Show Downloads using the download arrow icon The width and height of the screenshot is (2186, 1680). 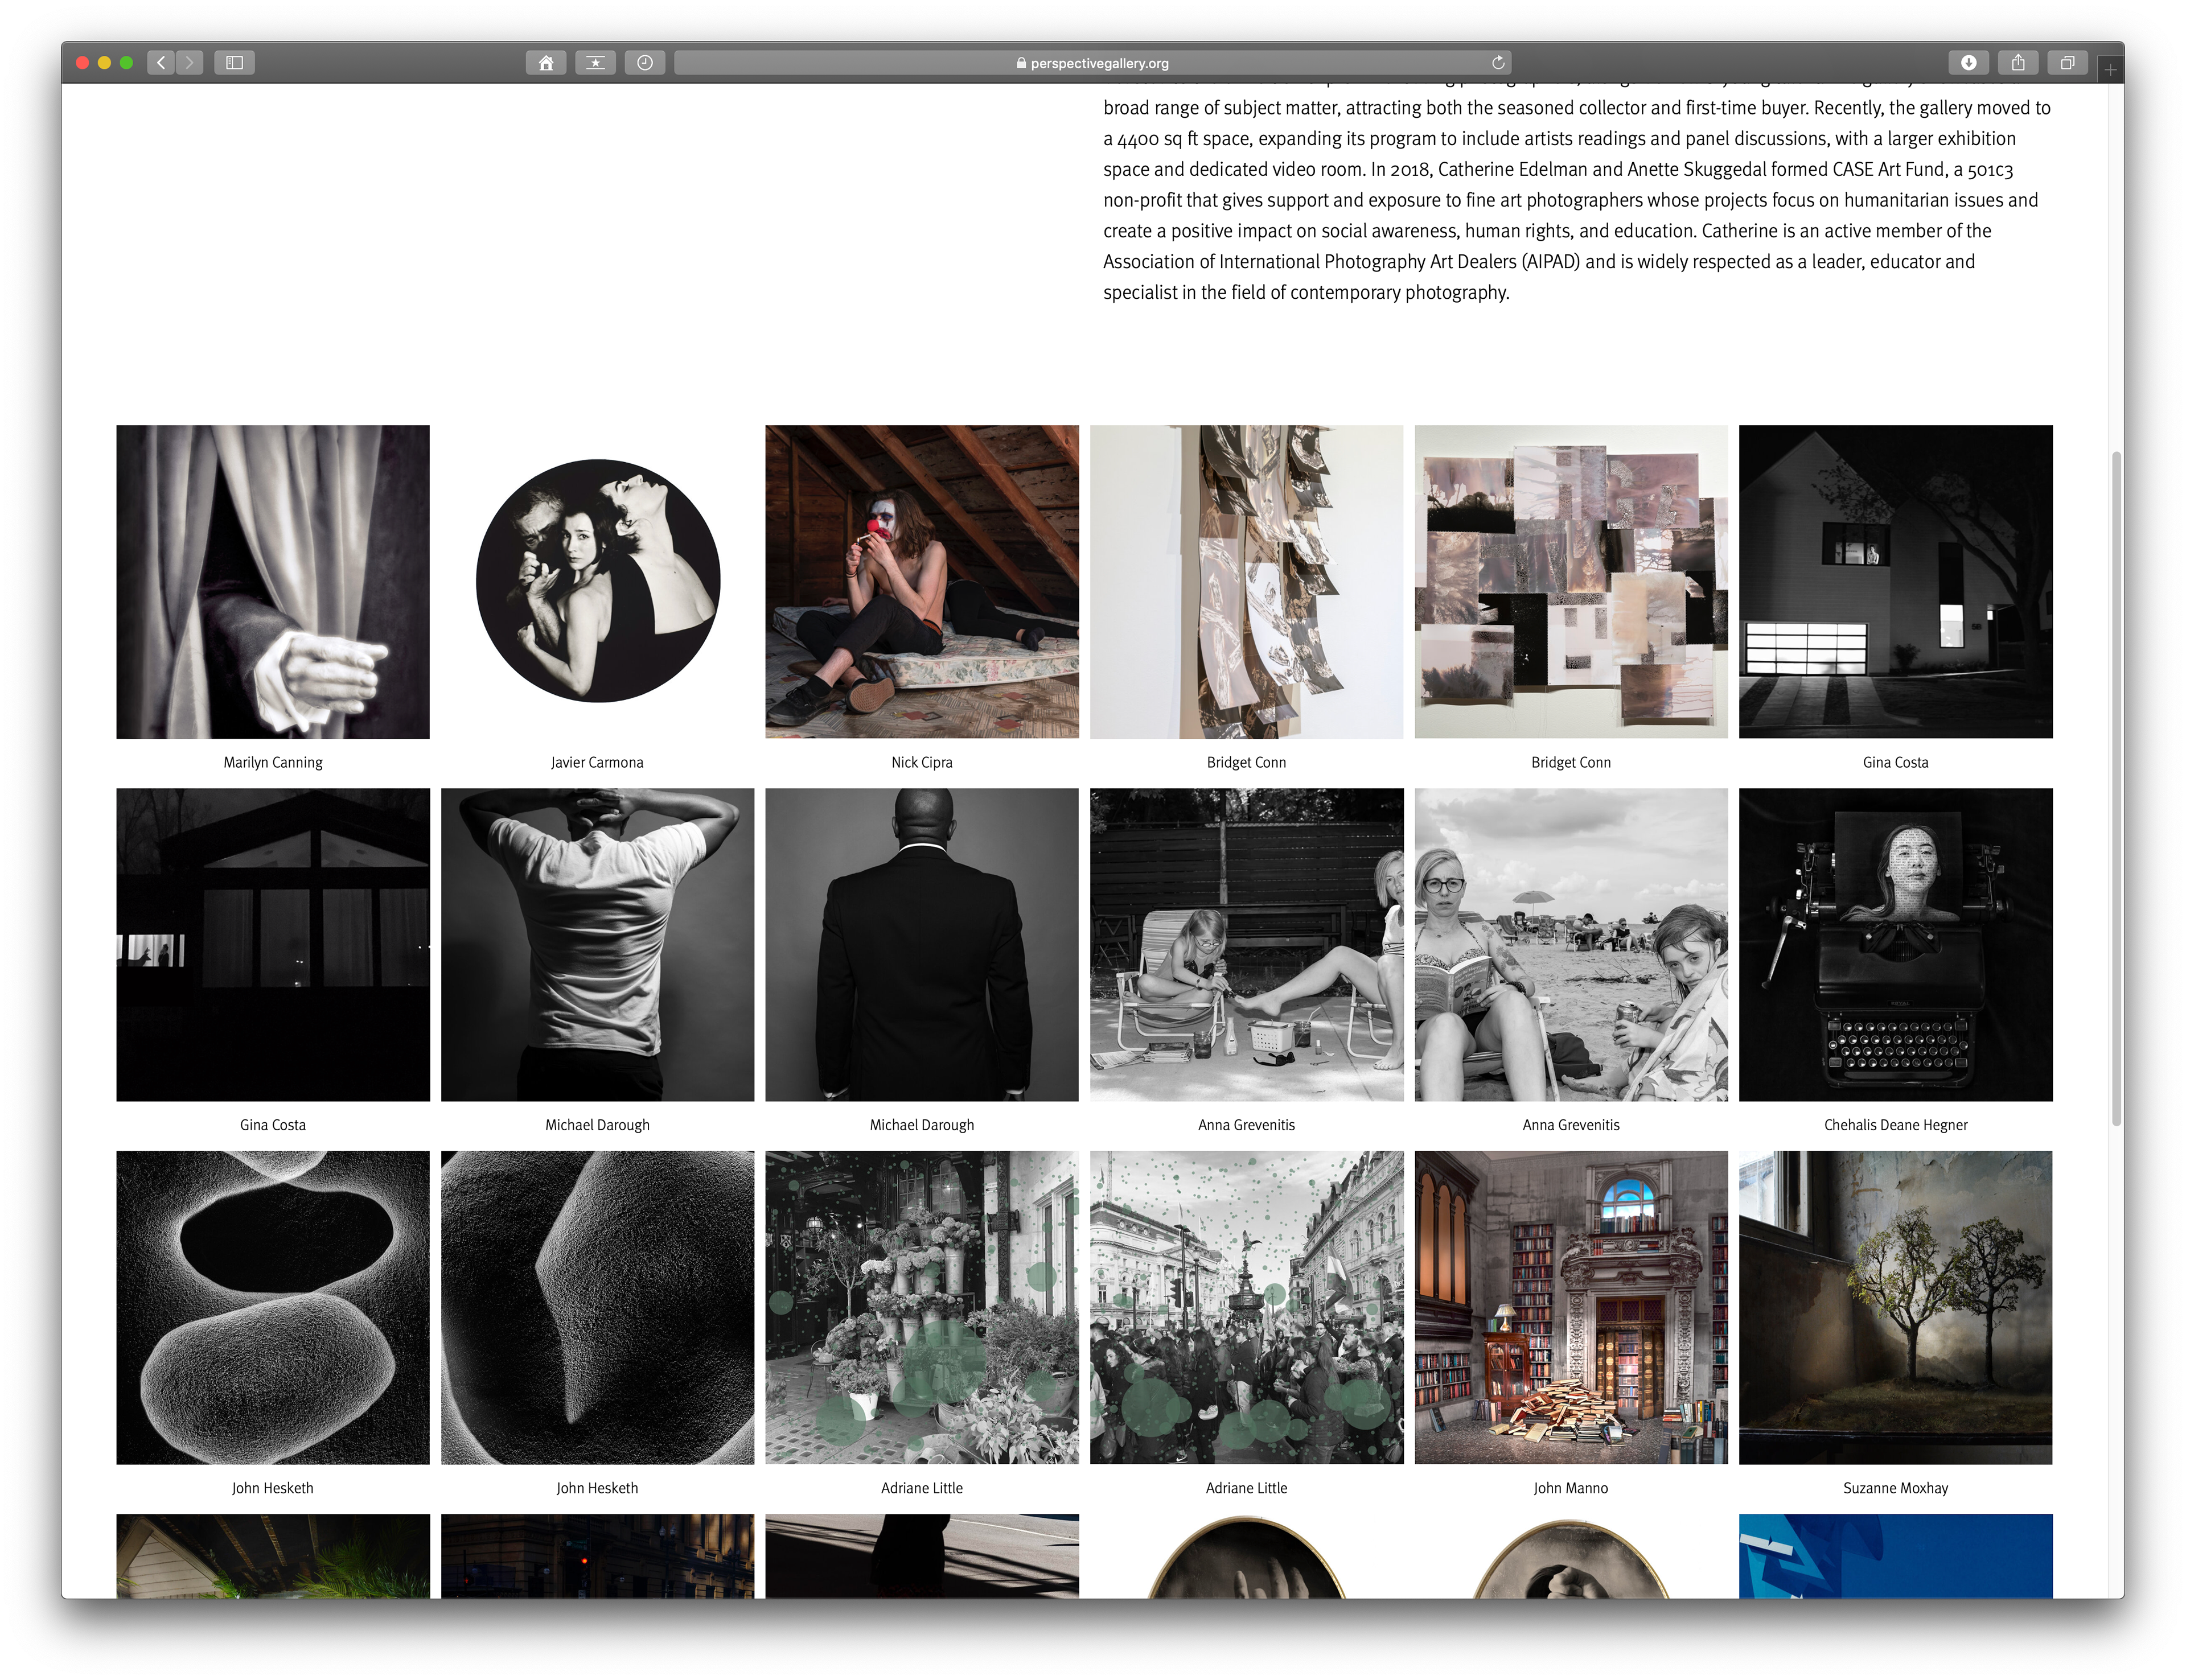(1968, 63)
